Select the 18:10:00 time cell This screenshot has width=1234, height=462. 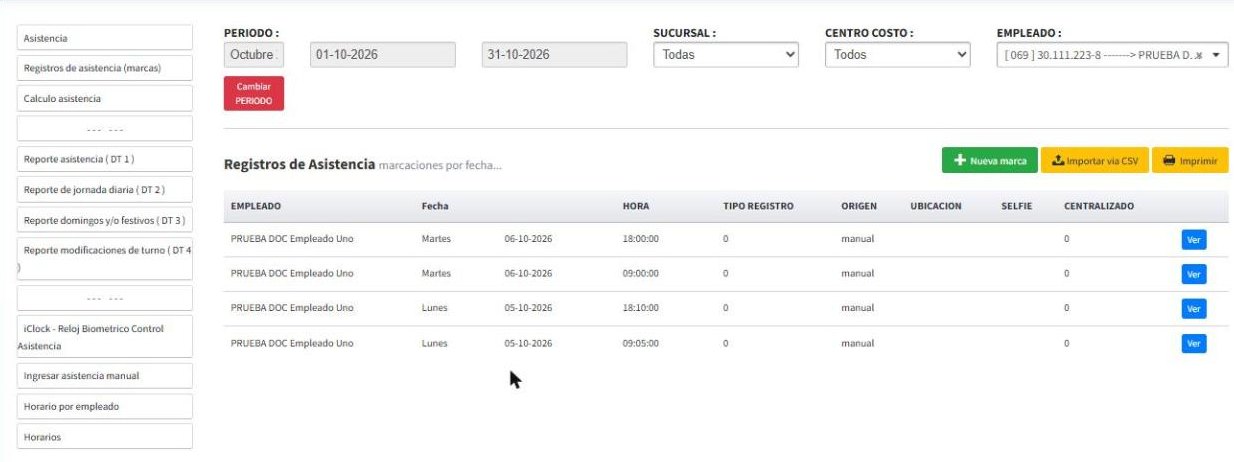[640, 308]
